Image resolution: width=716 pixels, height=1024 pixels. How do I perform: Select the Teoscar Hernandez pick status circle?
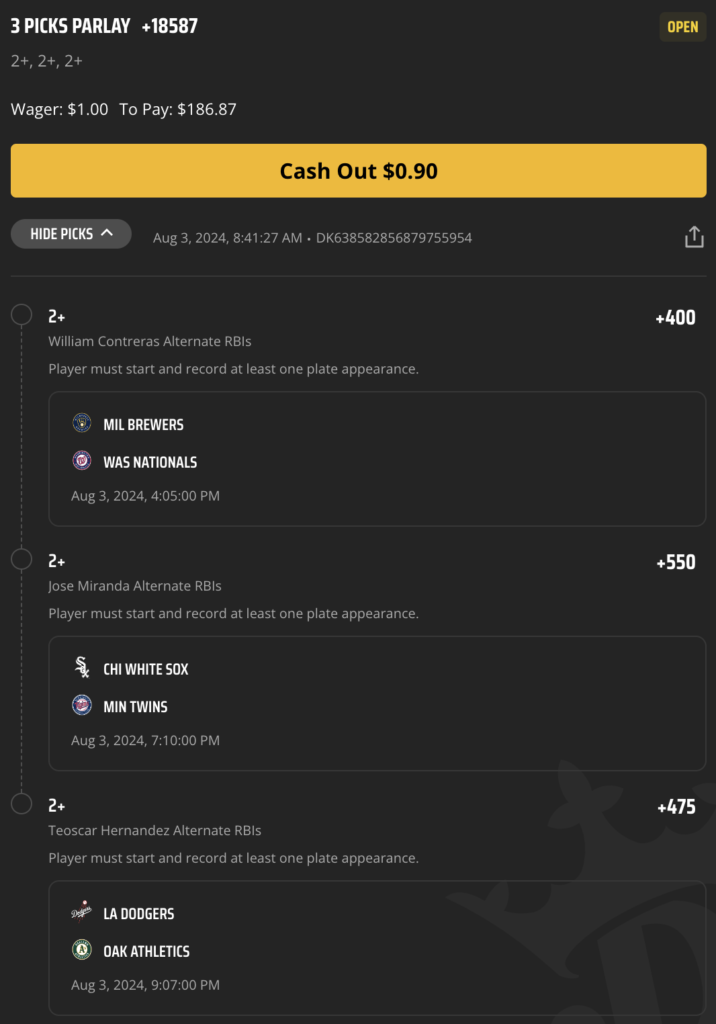tap(22, 804)
